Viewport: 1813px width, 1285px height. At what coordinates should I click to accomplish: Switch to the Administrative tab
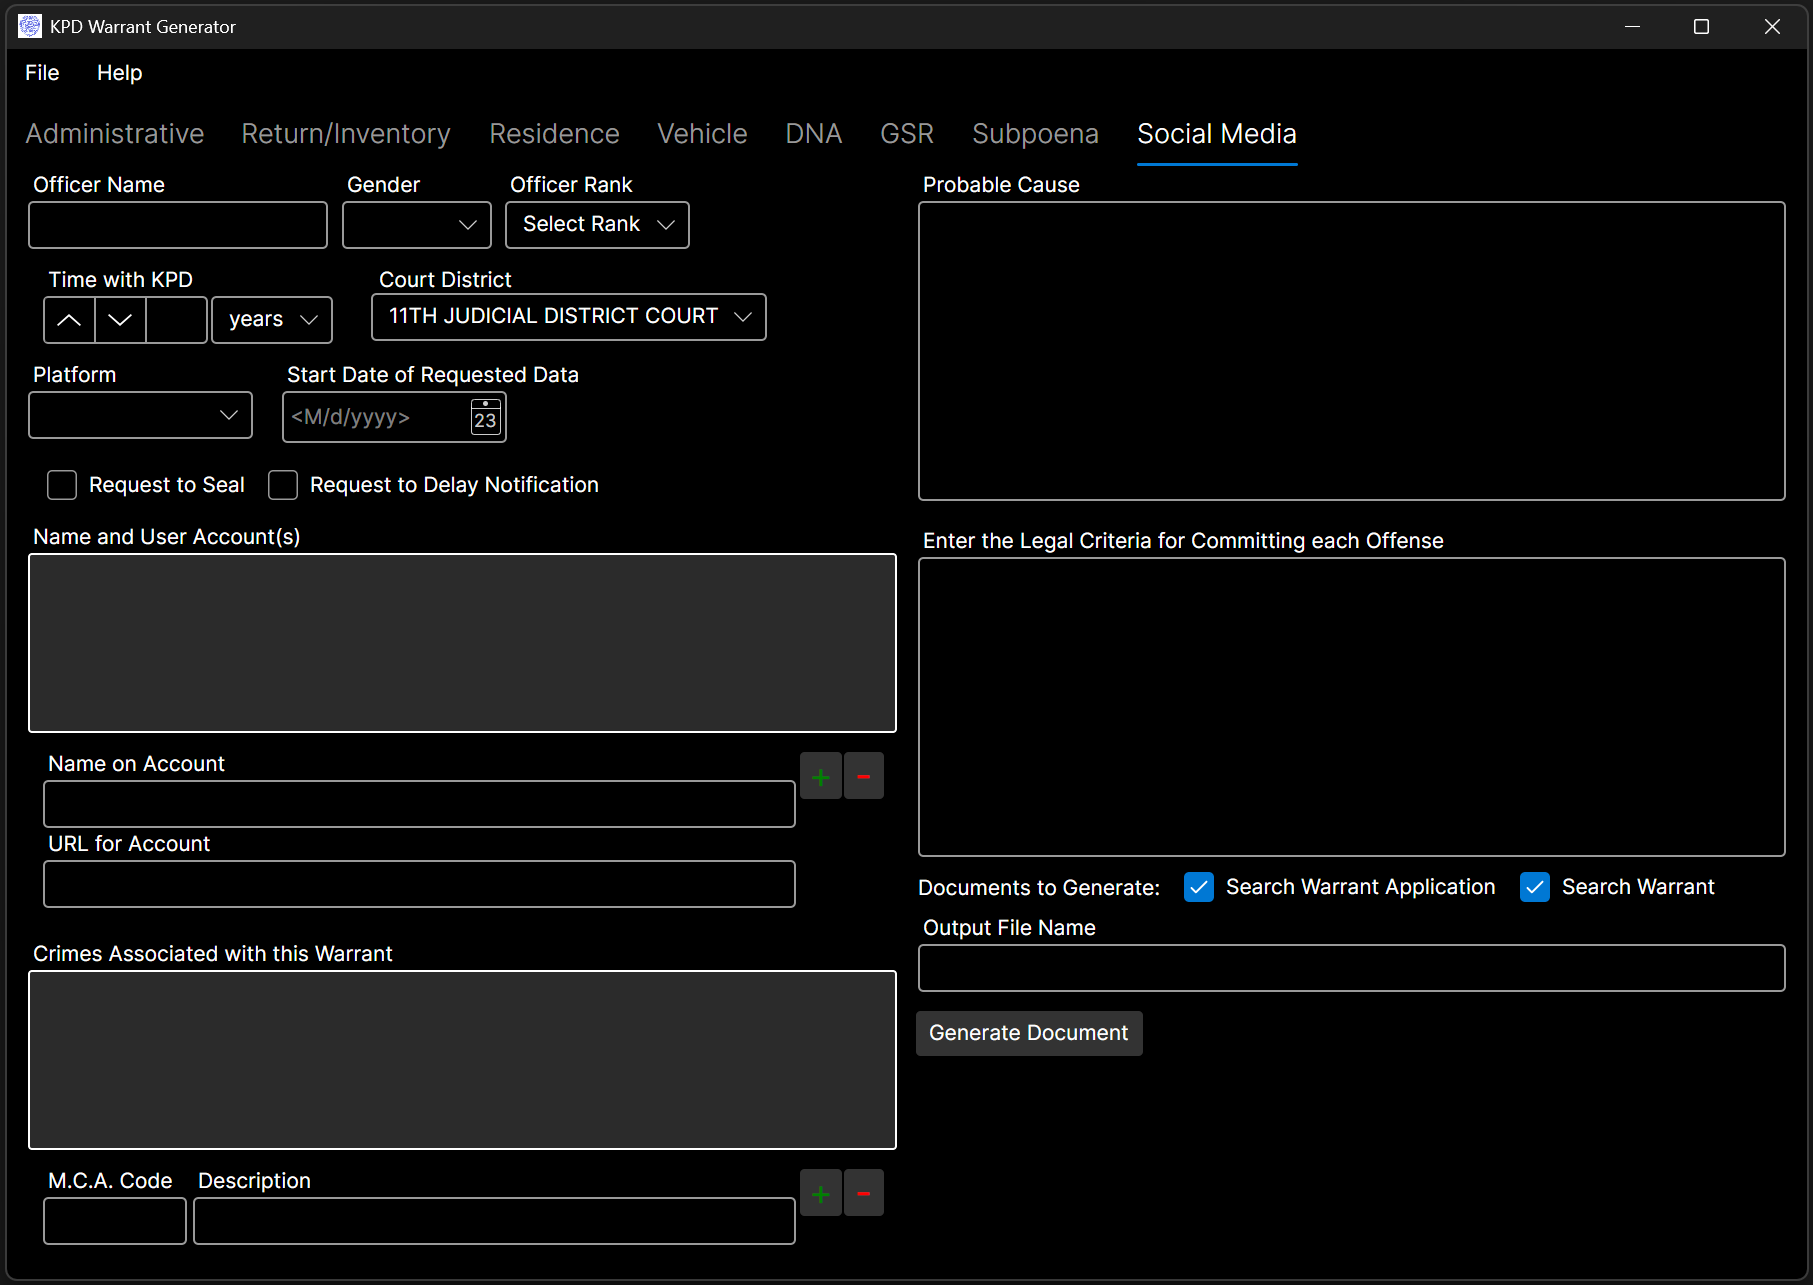[x=115, y=133]
